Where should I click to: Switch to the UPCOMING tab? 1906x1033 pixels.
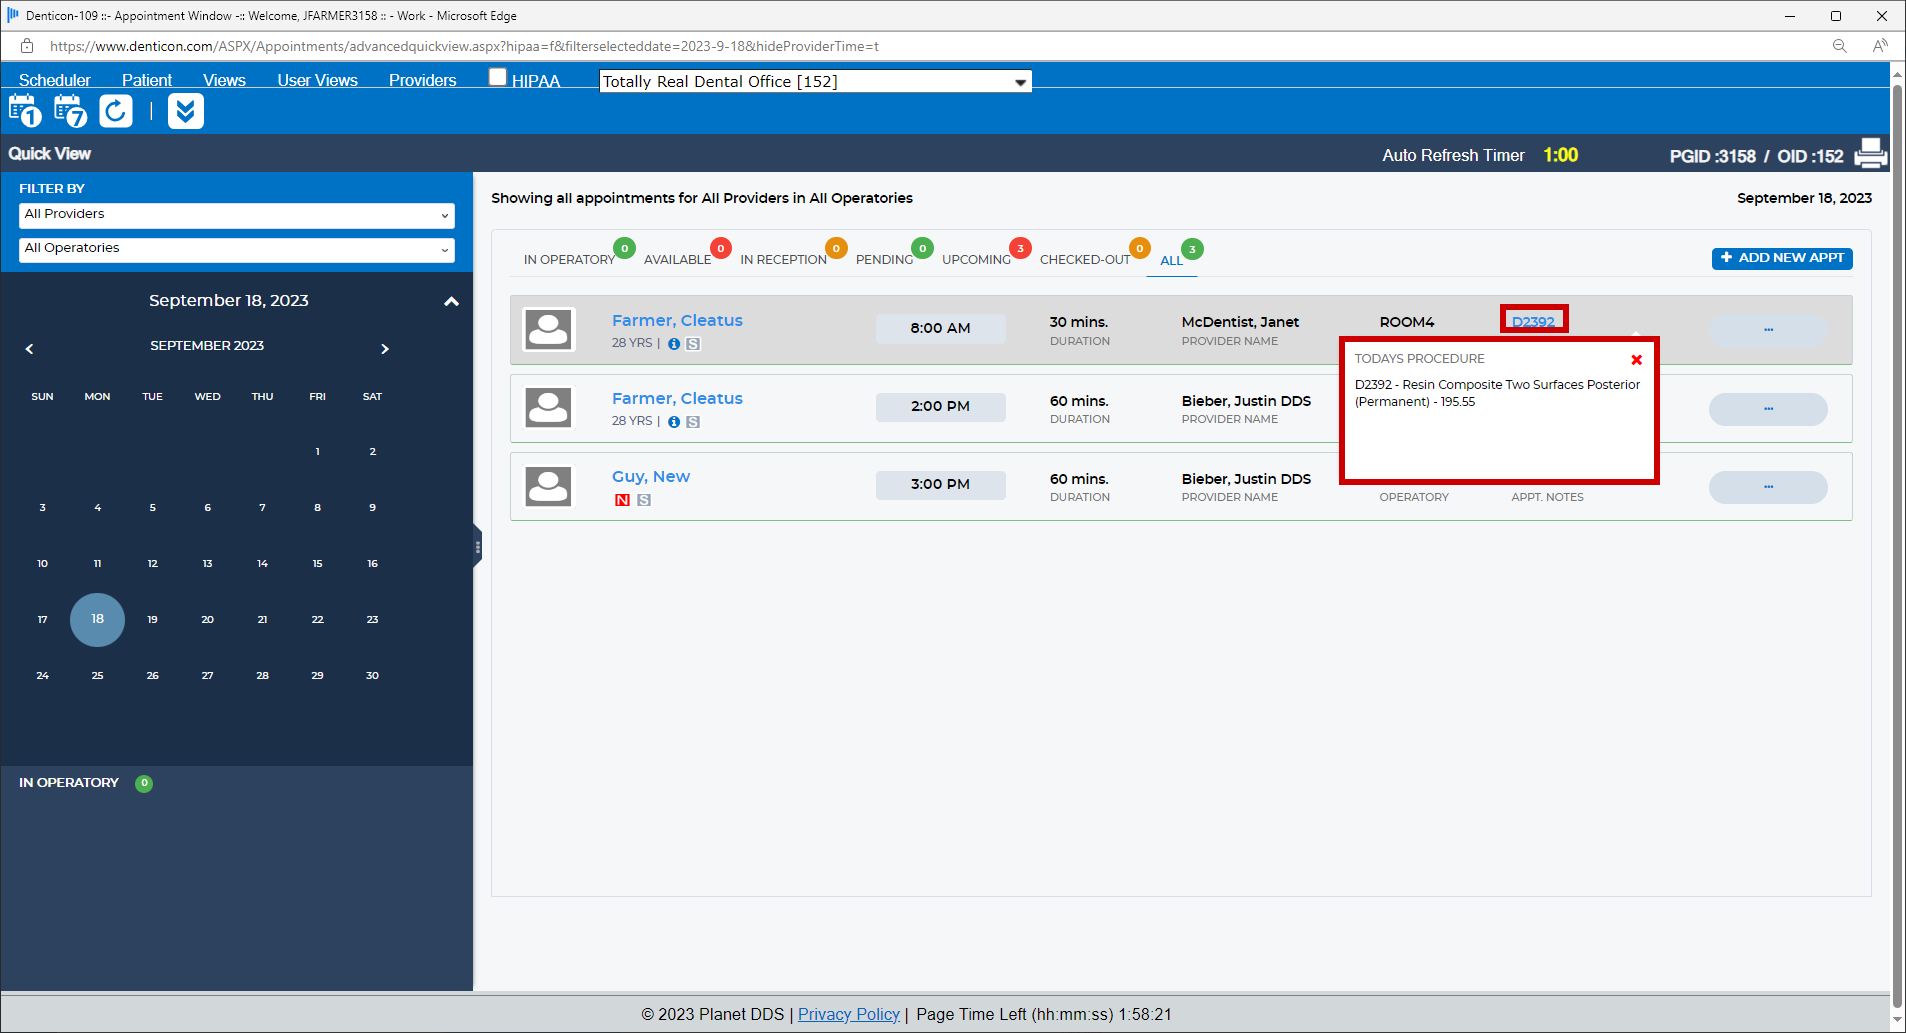(976, 259)
